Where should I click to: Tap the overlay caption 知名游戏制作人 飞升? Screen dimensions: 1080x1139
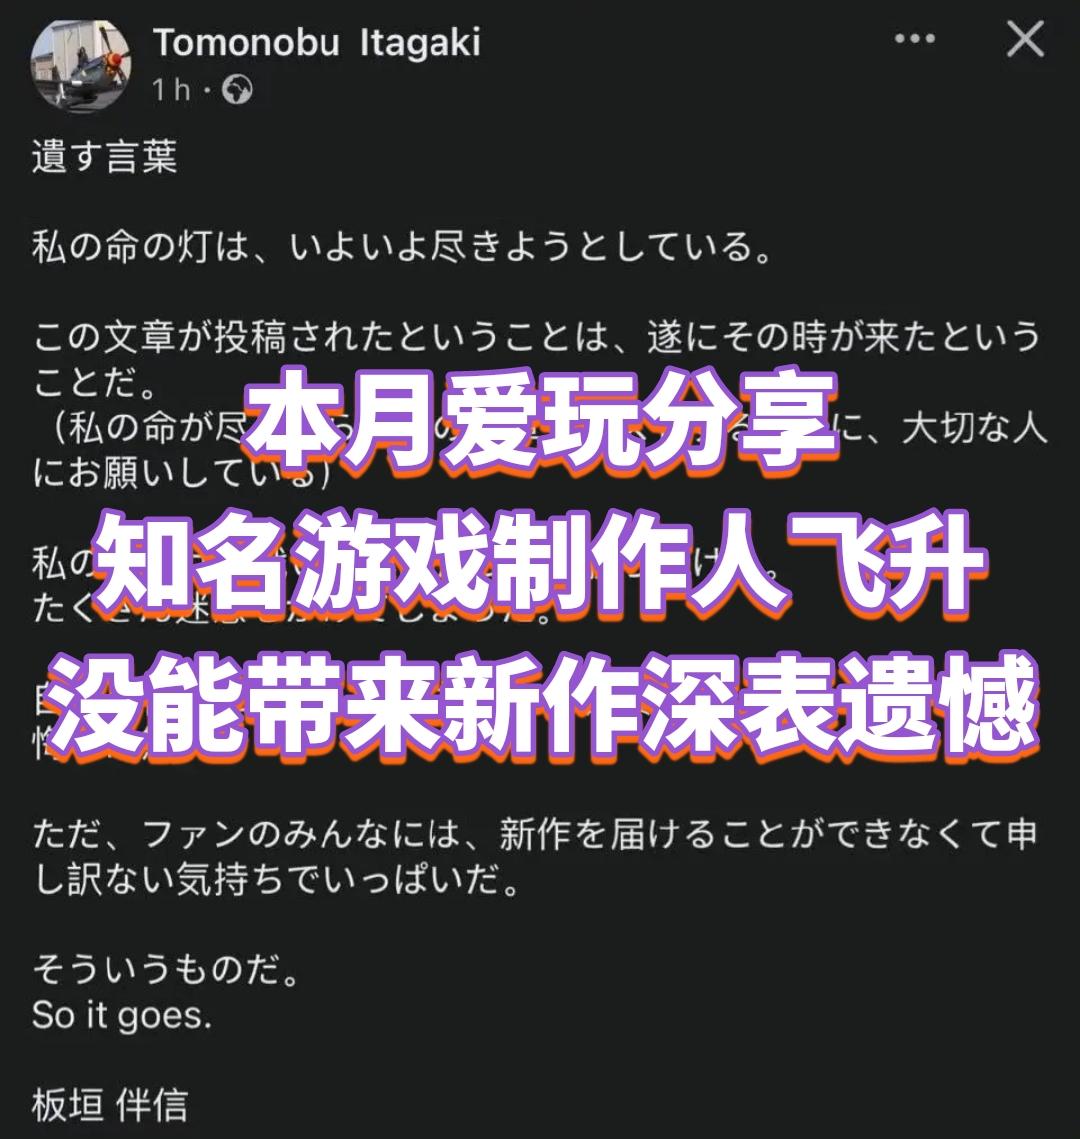coord(540,563)
